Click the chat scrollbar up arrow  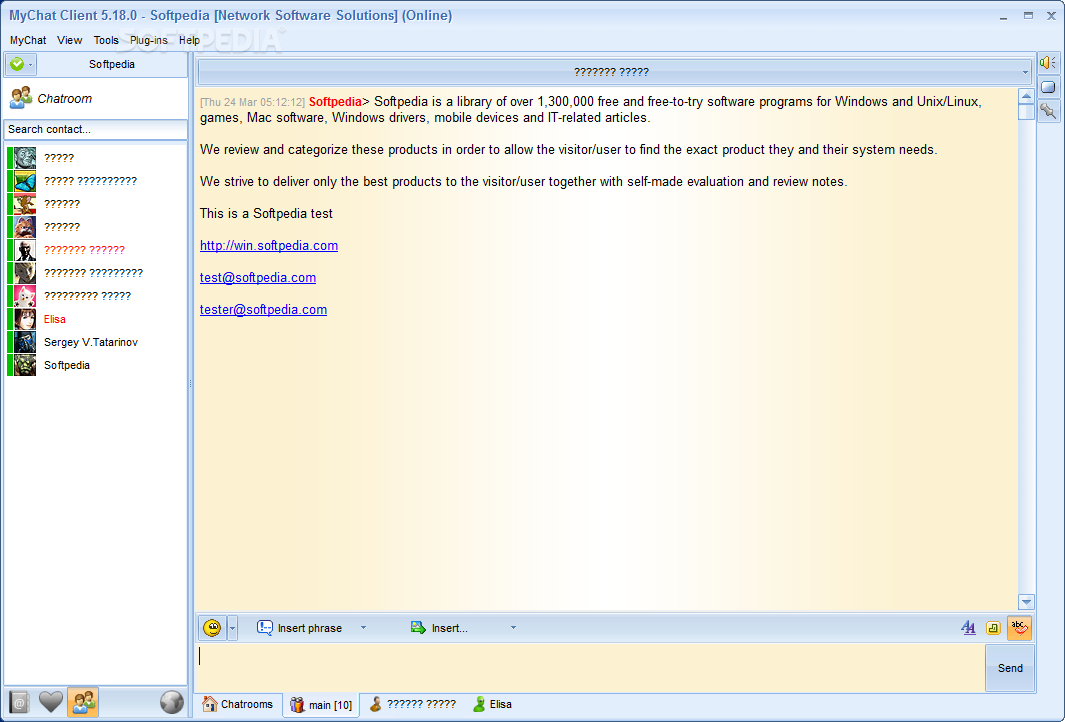click(1026, 96)
